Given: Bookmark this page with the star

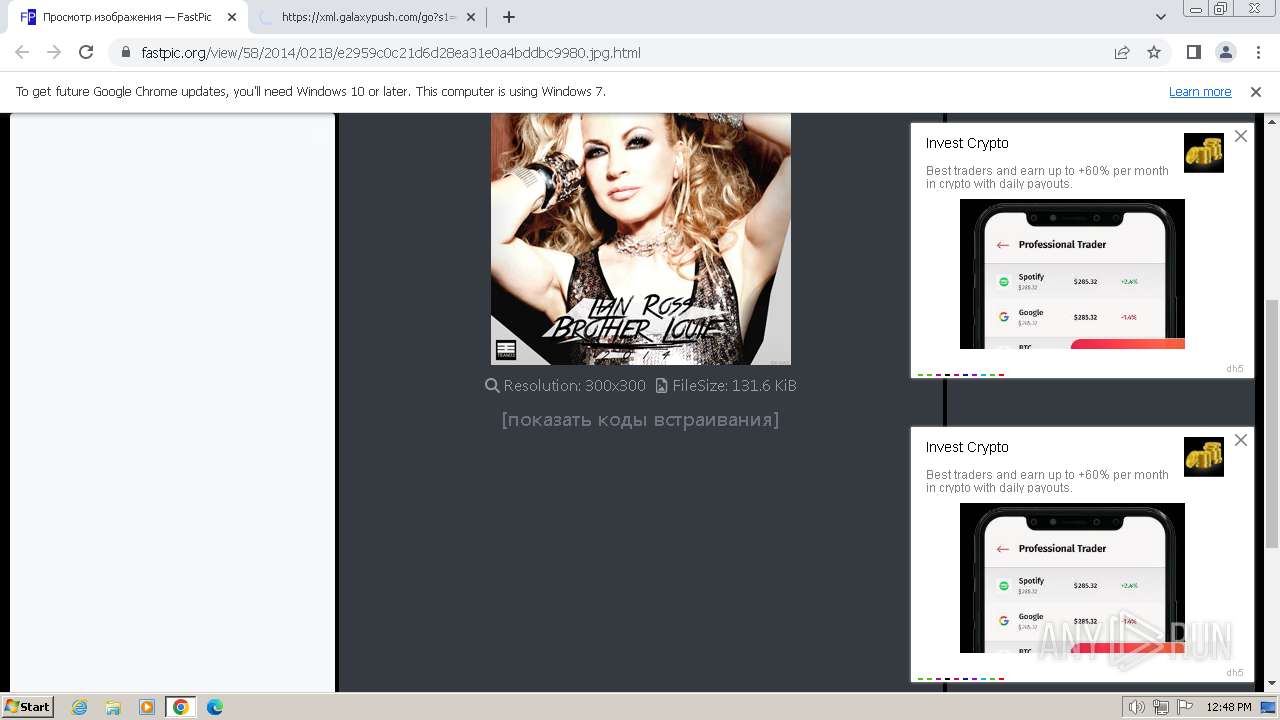Looking at the screenshot, I should pos(1154,53).
